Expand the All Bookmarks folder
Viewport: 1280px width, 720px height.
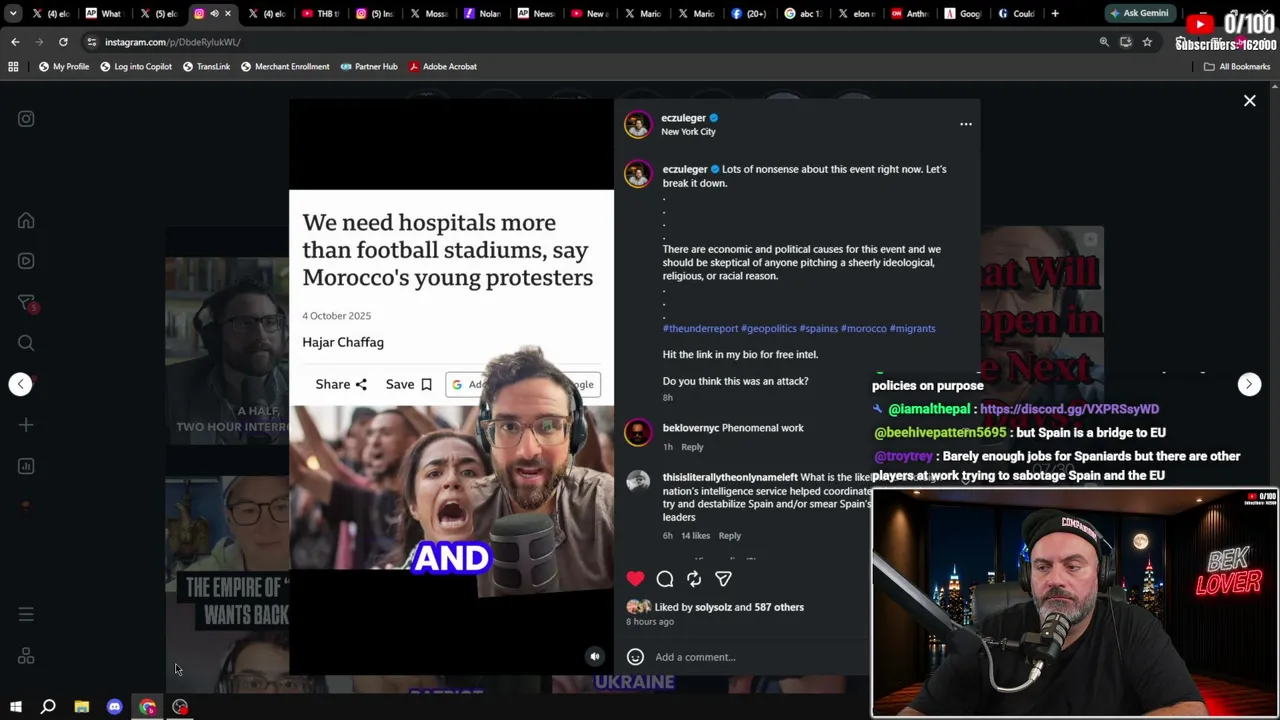tap(1237, 67)
